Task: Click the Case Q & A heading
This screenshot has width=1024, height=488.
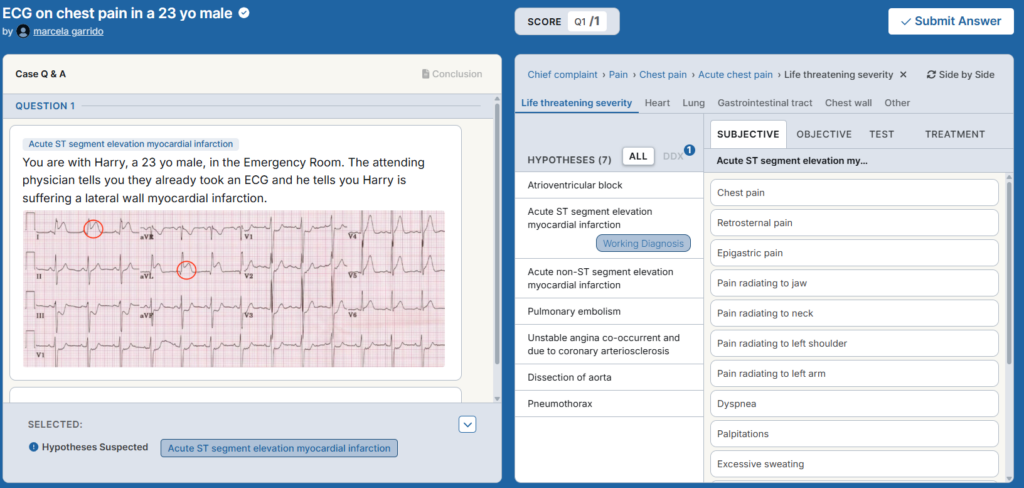Action: pos(40,74)
